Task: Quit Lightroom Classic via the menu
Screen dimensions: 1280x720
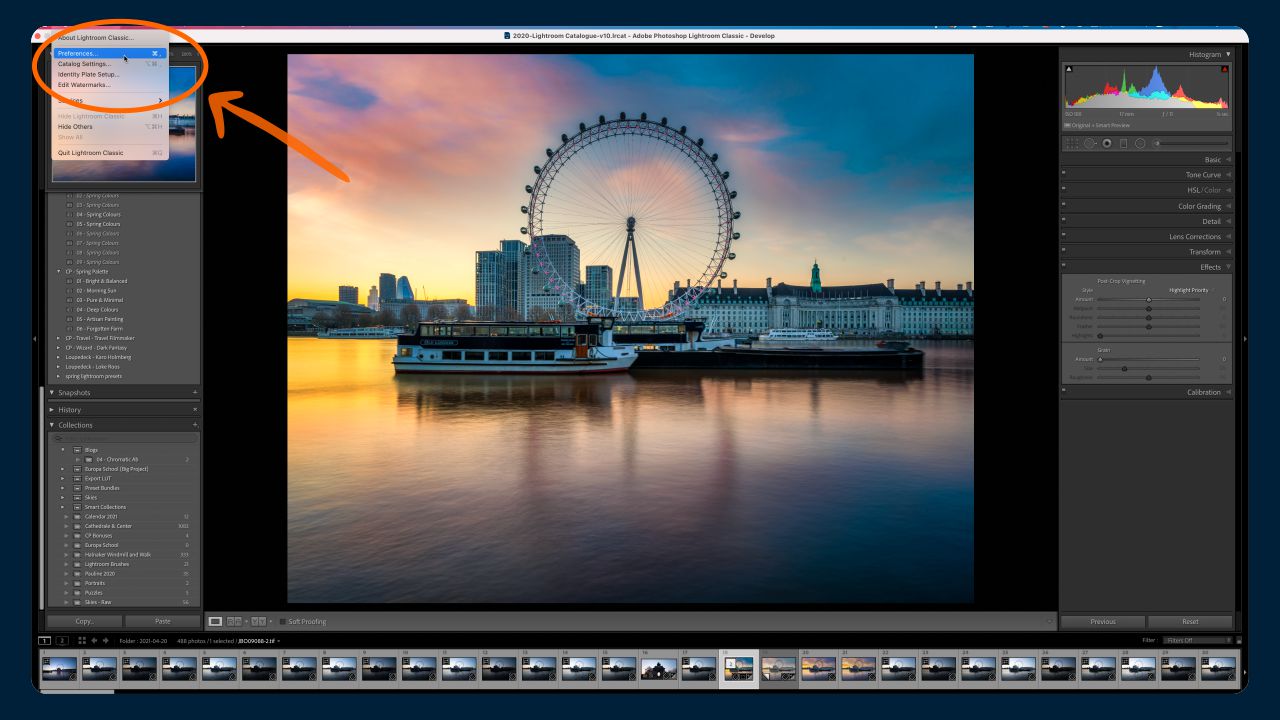Action: coord(109,153)
